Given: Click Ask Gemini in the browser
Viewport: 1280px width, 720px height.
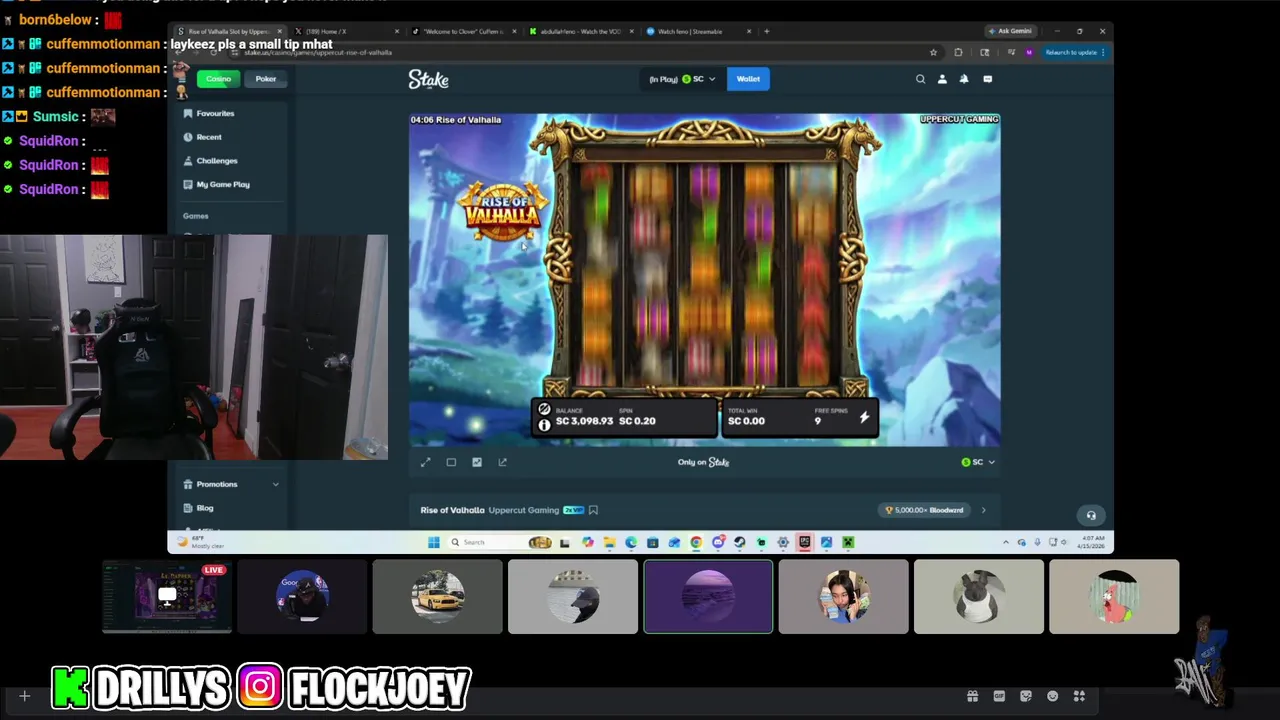Looking at the screenshot, I should pyautogui.click(x=1010, y=31).
